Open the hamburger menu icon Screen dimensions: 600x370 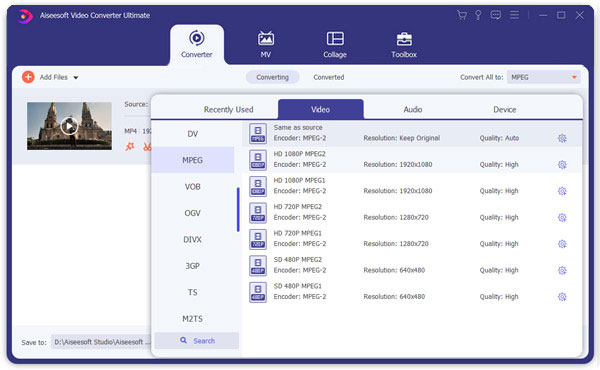click(x=514, y=15)
